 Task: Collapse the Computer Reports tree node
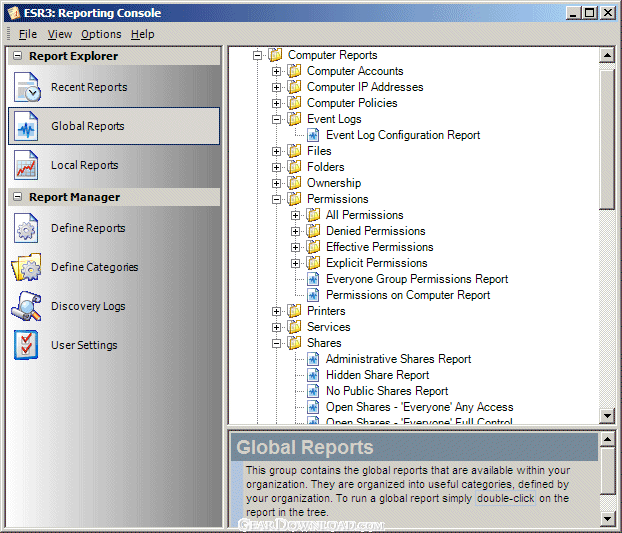click(x=257, y=55)
